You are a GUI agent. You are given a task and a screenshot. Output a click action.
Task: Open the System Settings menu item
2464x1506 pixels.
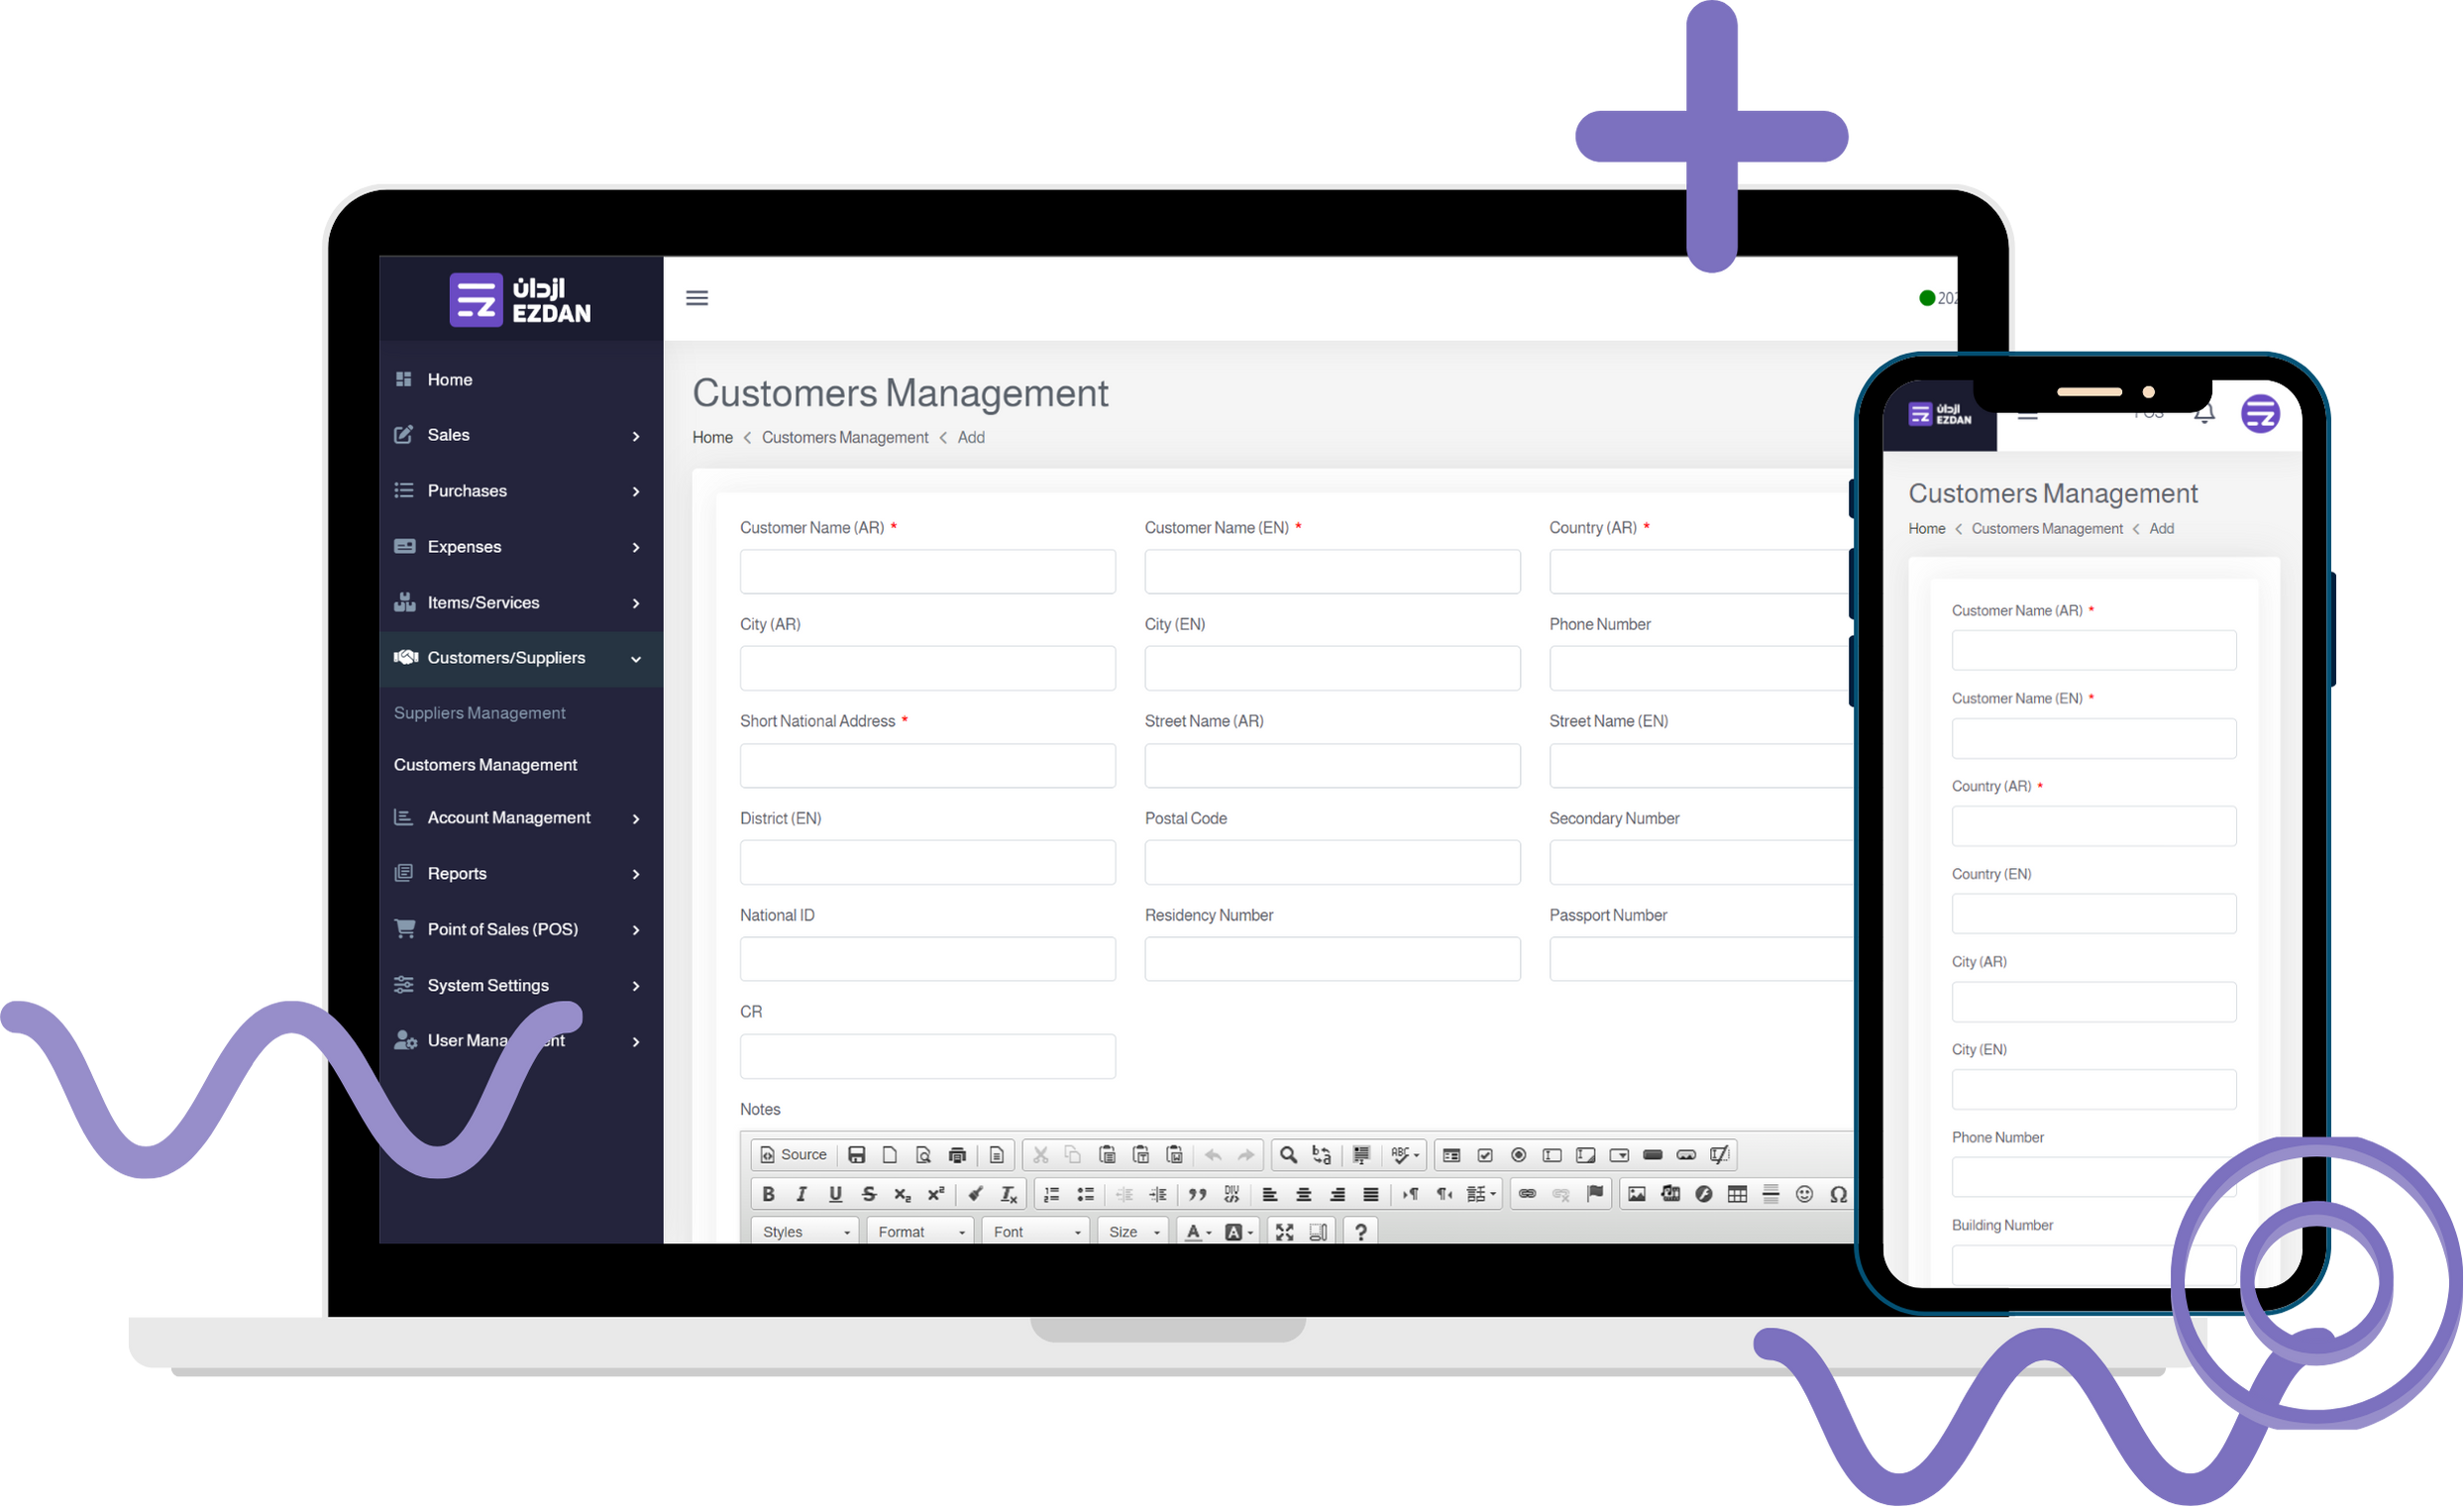click(x=489, y=984)
